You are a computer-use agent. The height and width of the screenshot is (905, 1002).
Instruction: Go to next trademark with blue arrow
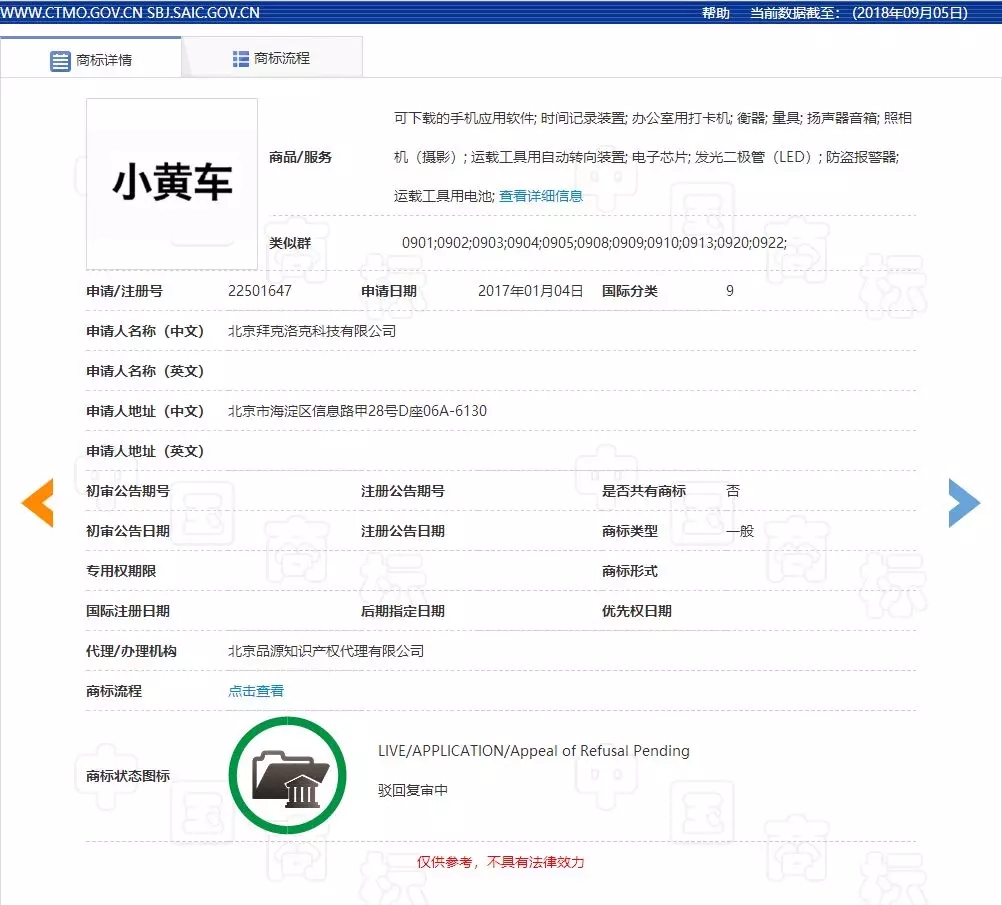tap(964, 503)
